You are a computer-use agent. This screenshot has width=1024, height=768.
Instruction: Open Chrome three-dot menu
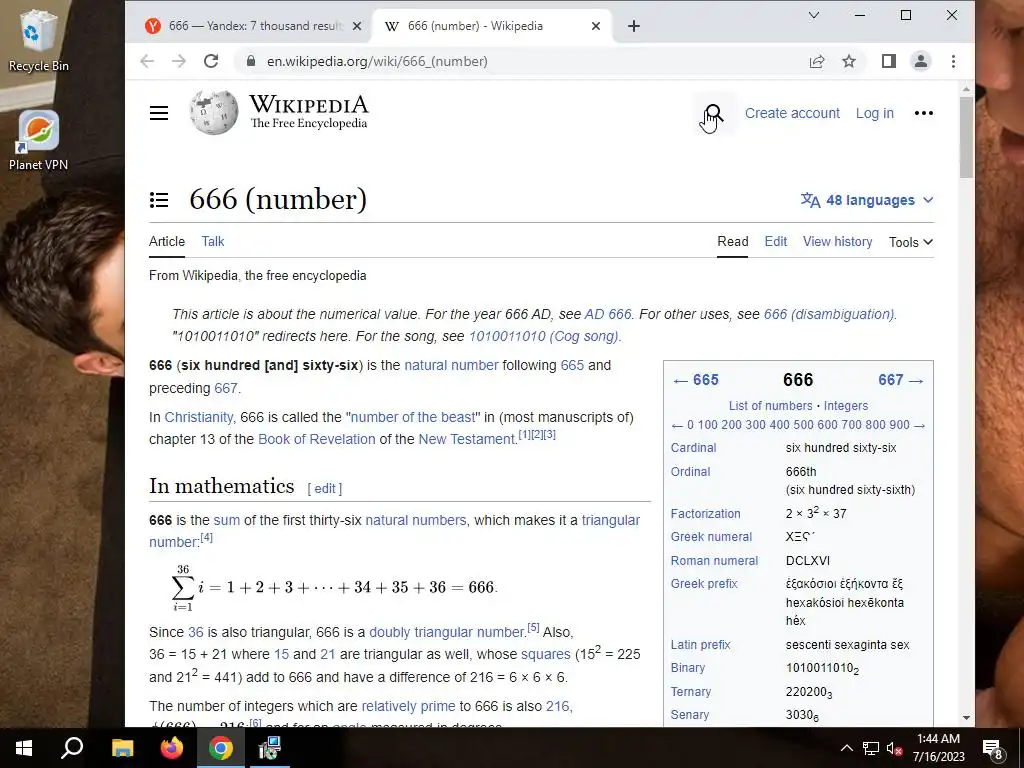[953, 61]
